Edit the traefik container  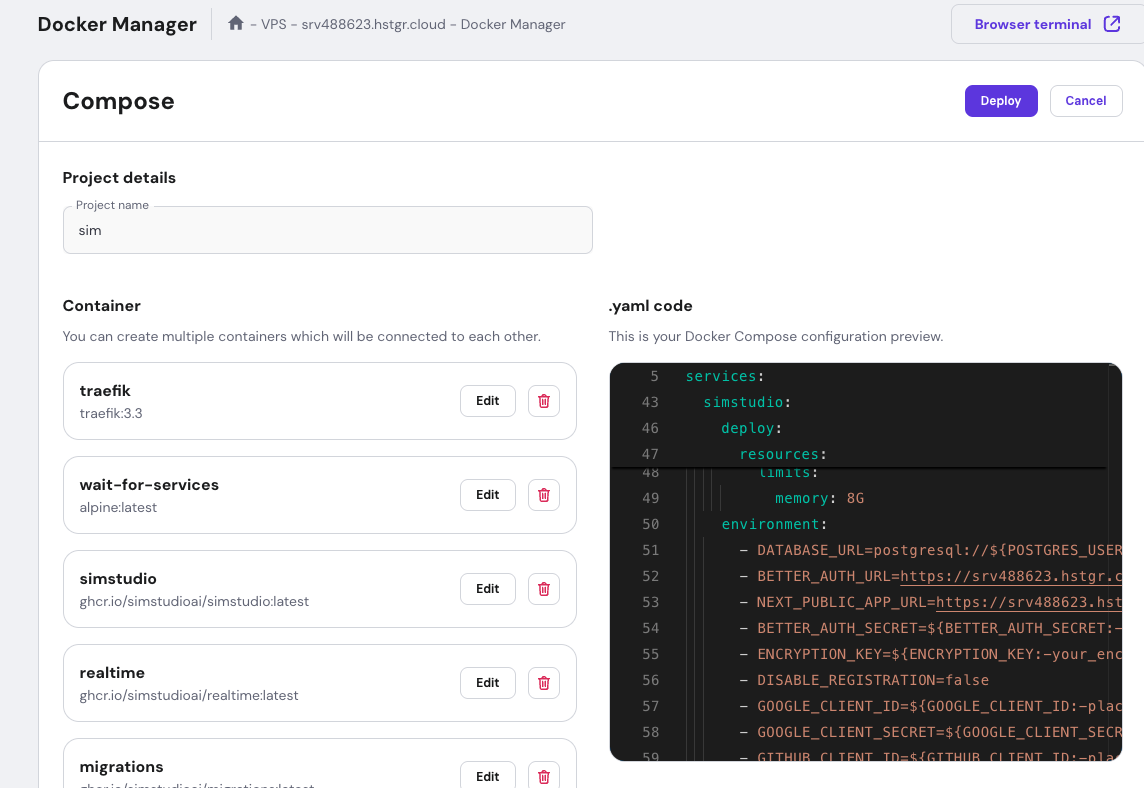[487, 401]
